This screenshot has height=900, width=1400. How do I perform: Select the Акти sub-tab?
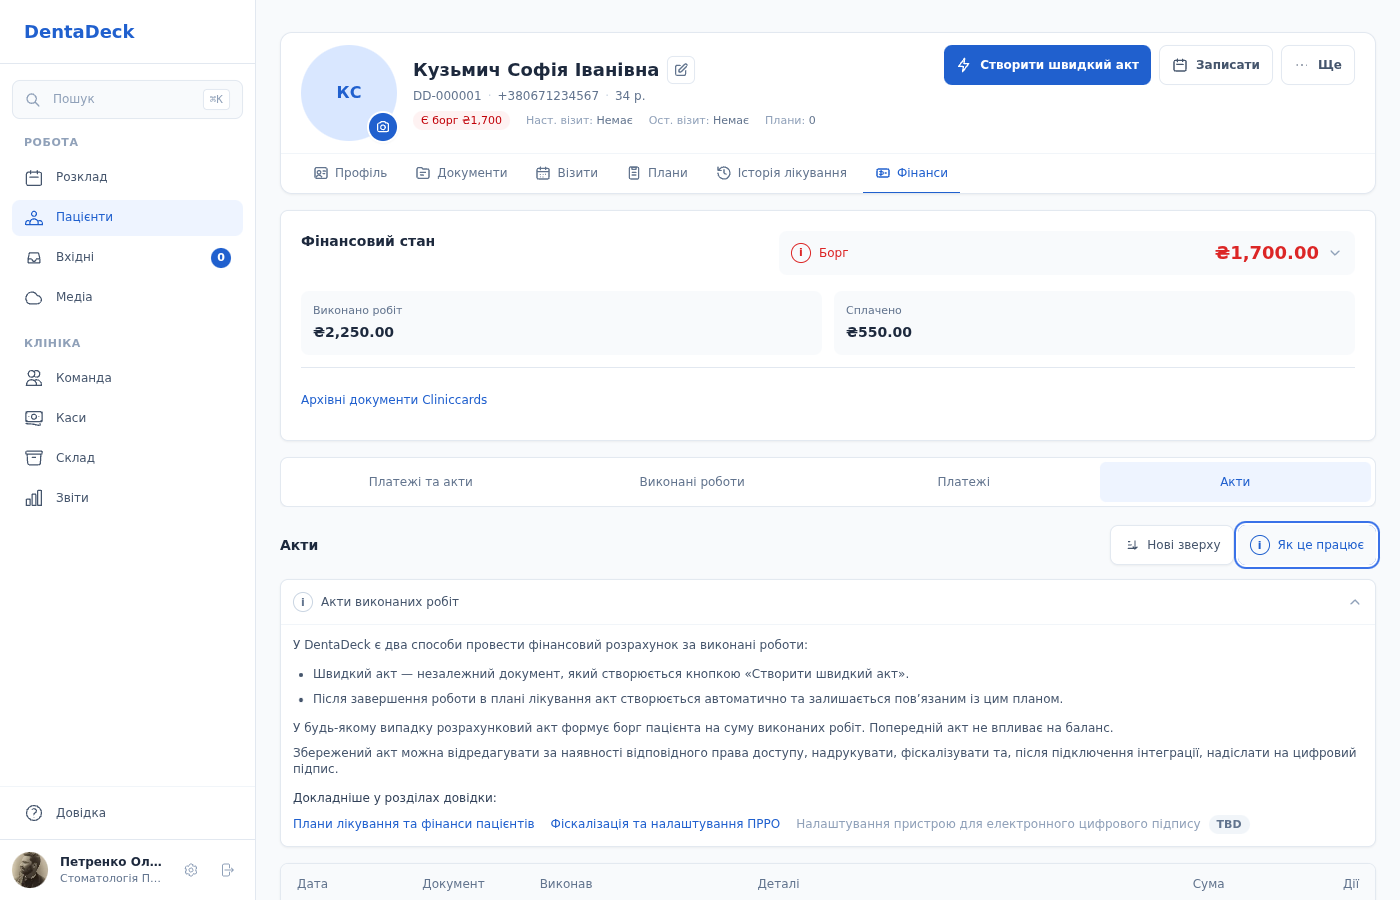pos(1235,482)
